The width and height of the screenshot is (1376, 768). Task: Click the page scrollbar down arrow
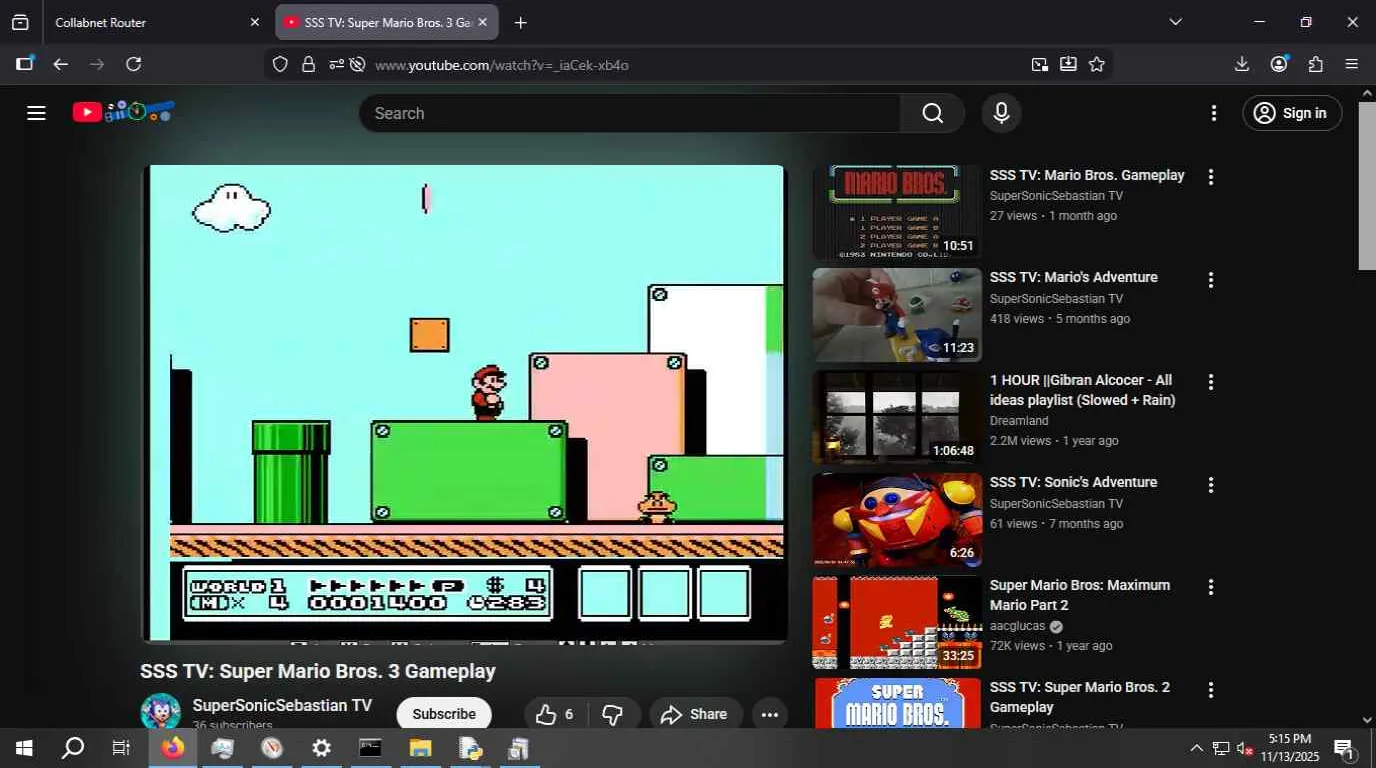1367,719
